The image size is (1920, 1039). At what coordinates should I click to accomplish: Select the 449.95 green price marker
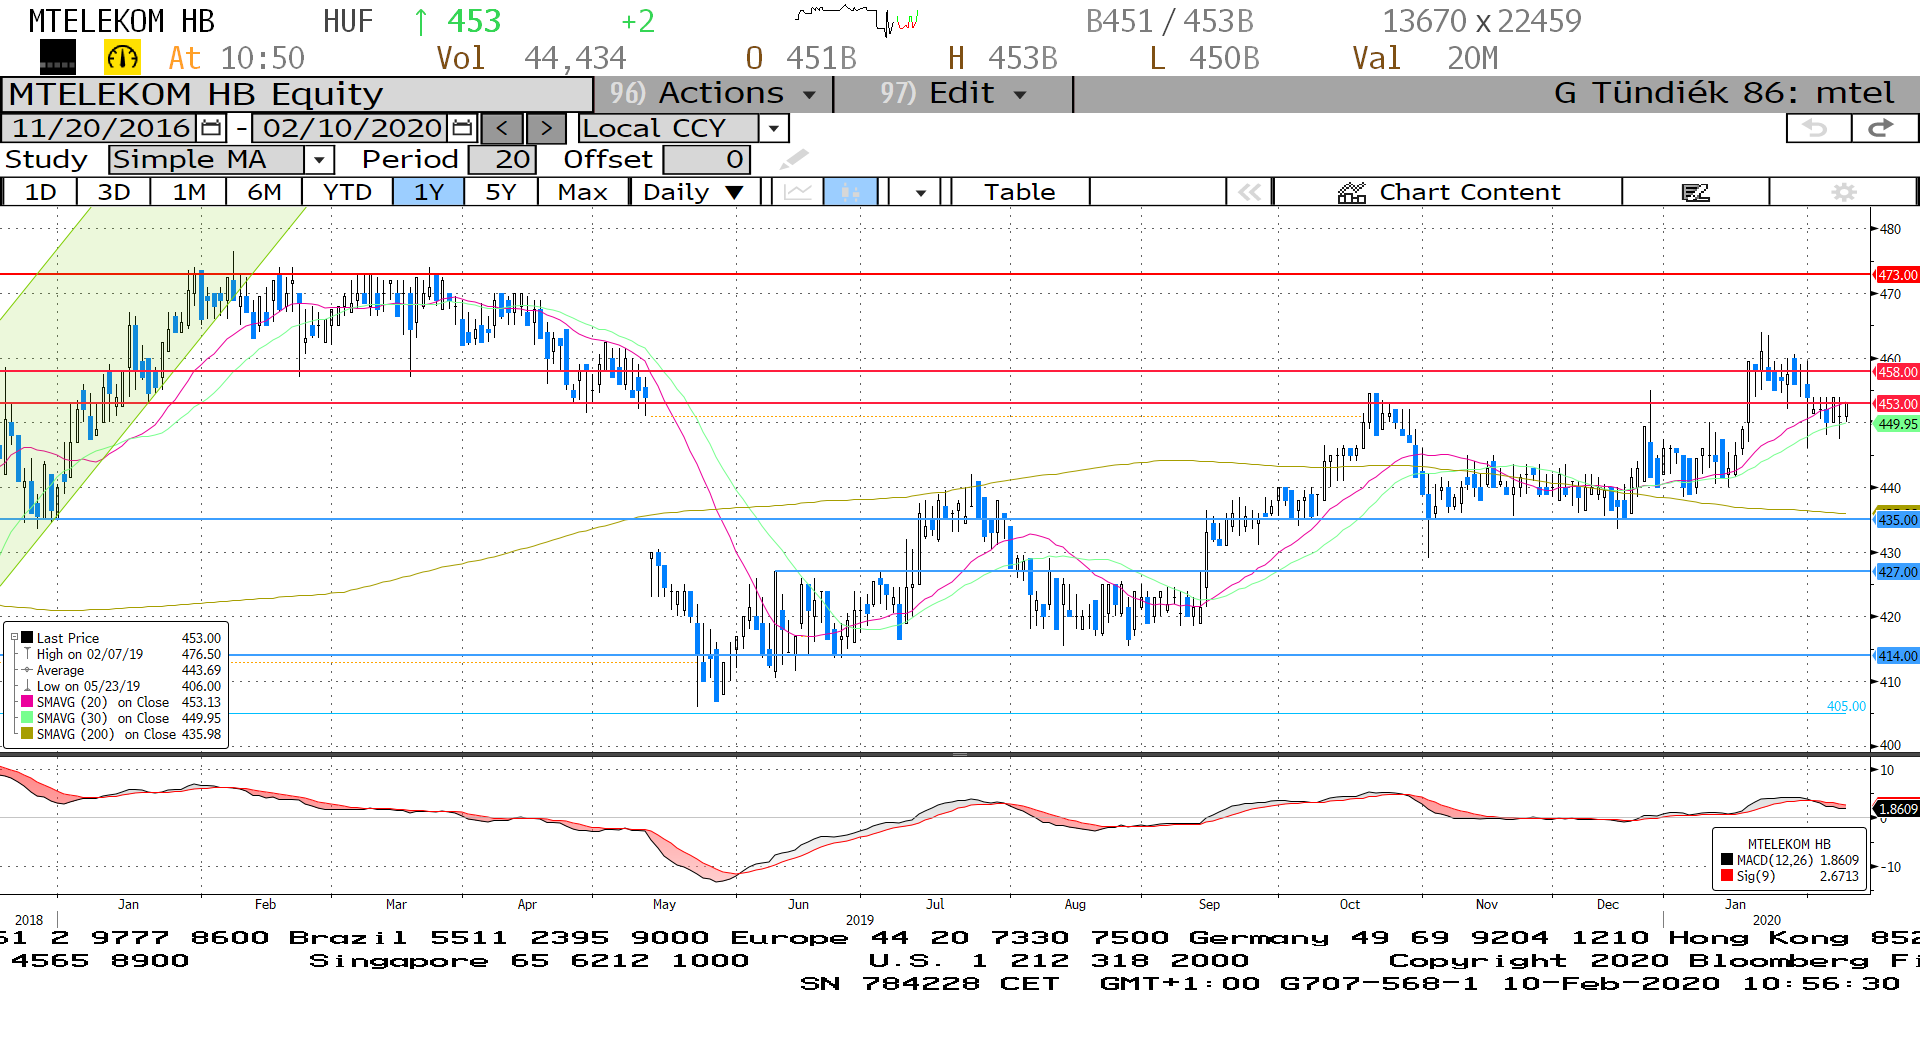pos(1896,424)
